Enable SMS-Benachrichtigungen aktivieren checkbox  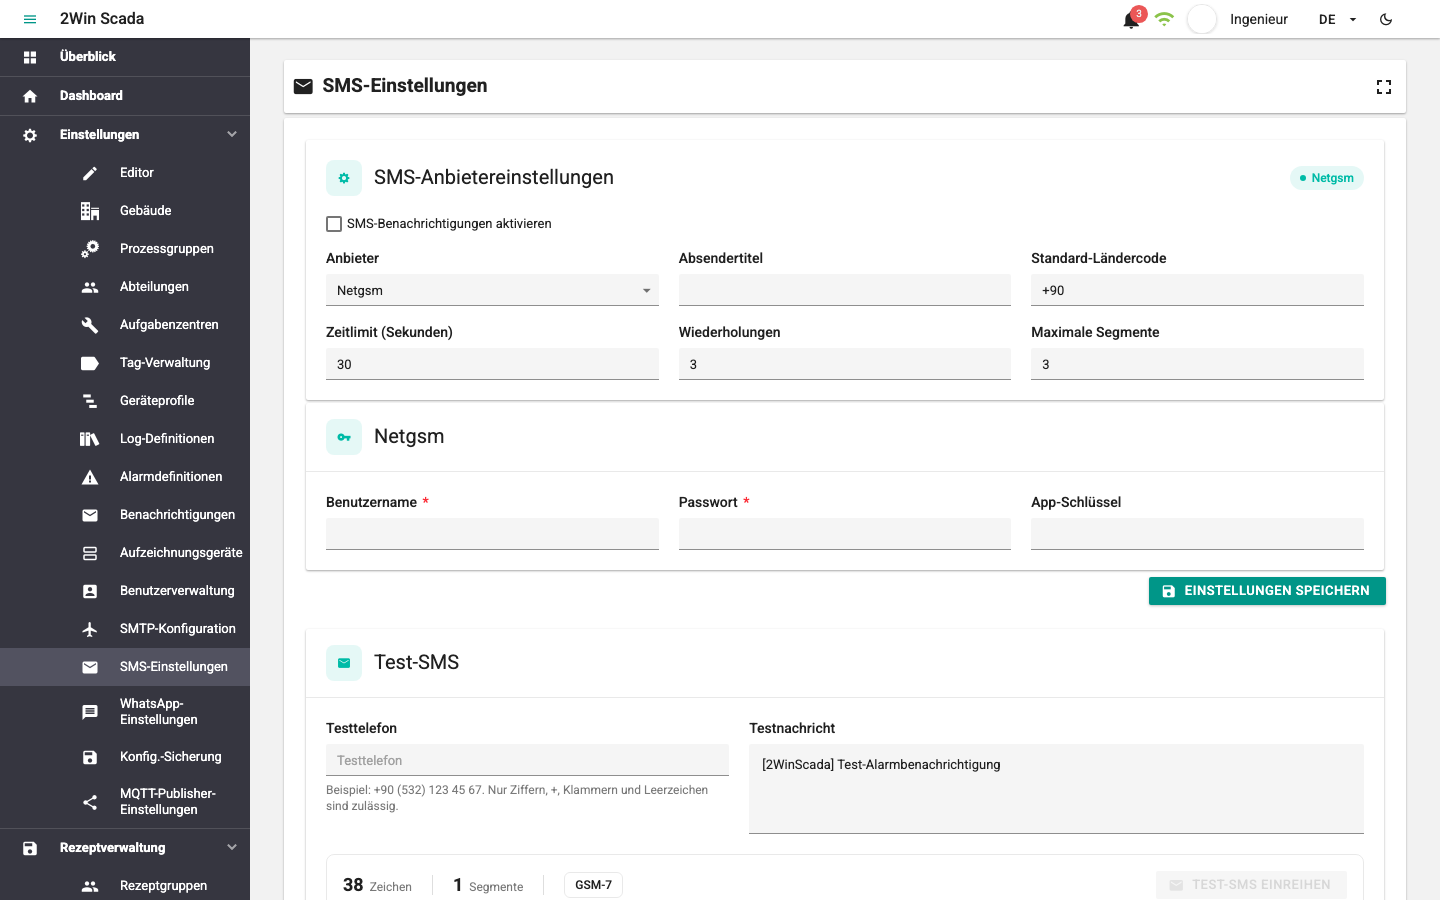pos(334,224)
